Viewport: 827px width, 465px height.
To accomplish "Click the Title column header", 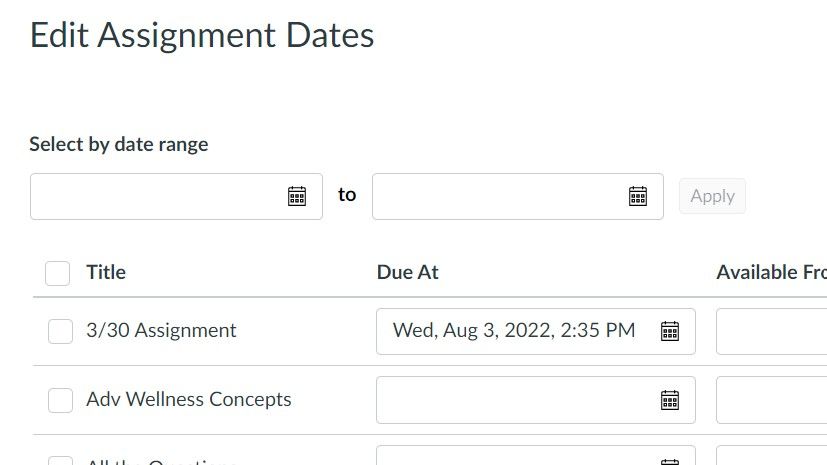I will click(x=106, y=272).
